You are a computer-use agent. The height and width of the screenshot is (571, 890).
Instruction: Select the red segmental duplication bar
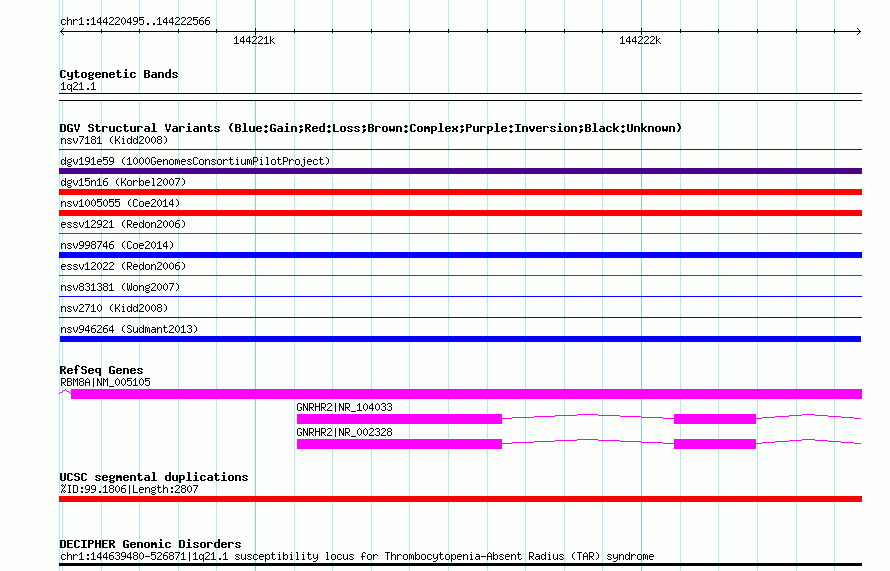[x=460, y=499]
